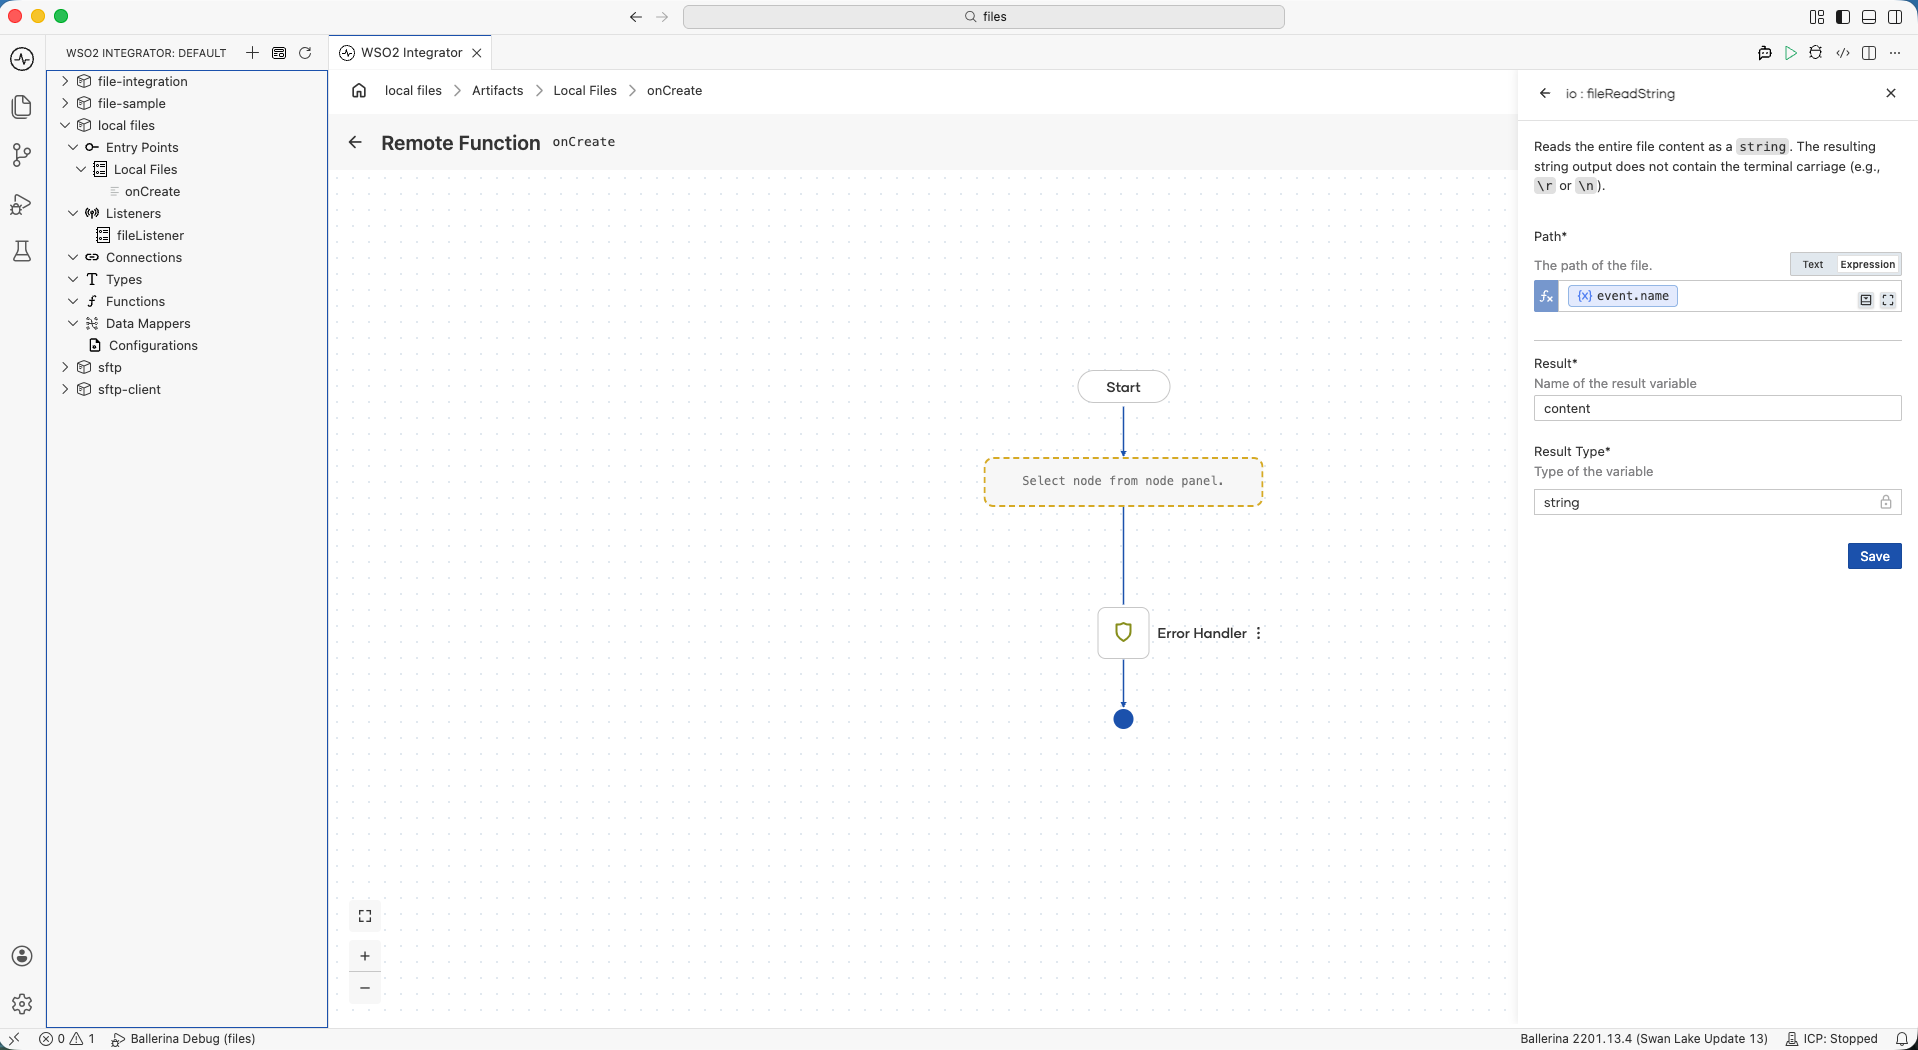Viewport: 1918px width, 1050px height.
Task: Zoom out of the flow diagram
Action: pyautogui.click(x=365, y=988)
